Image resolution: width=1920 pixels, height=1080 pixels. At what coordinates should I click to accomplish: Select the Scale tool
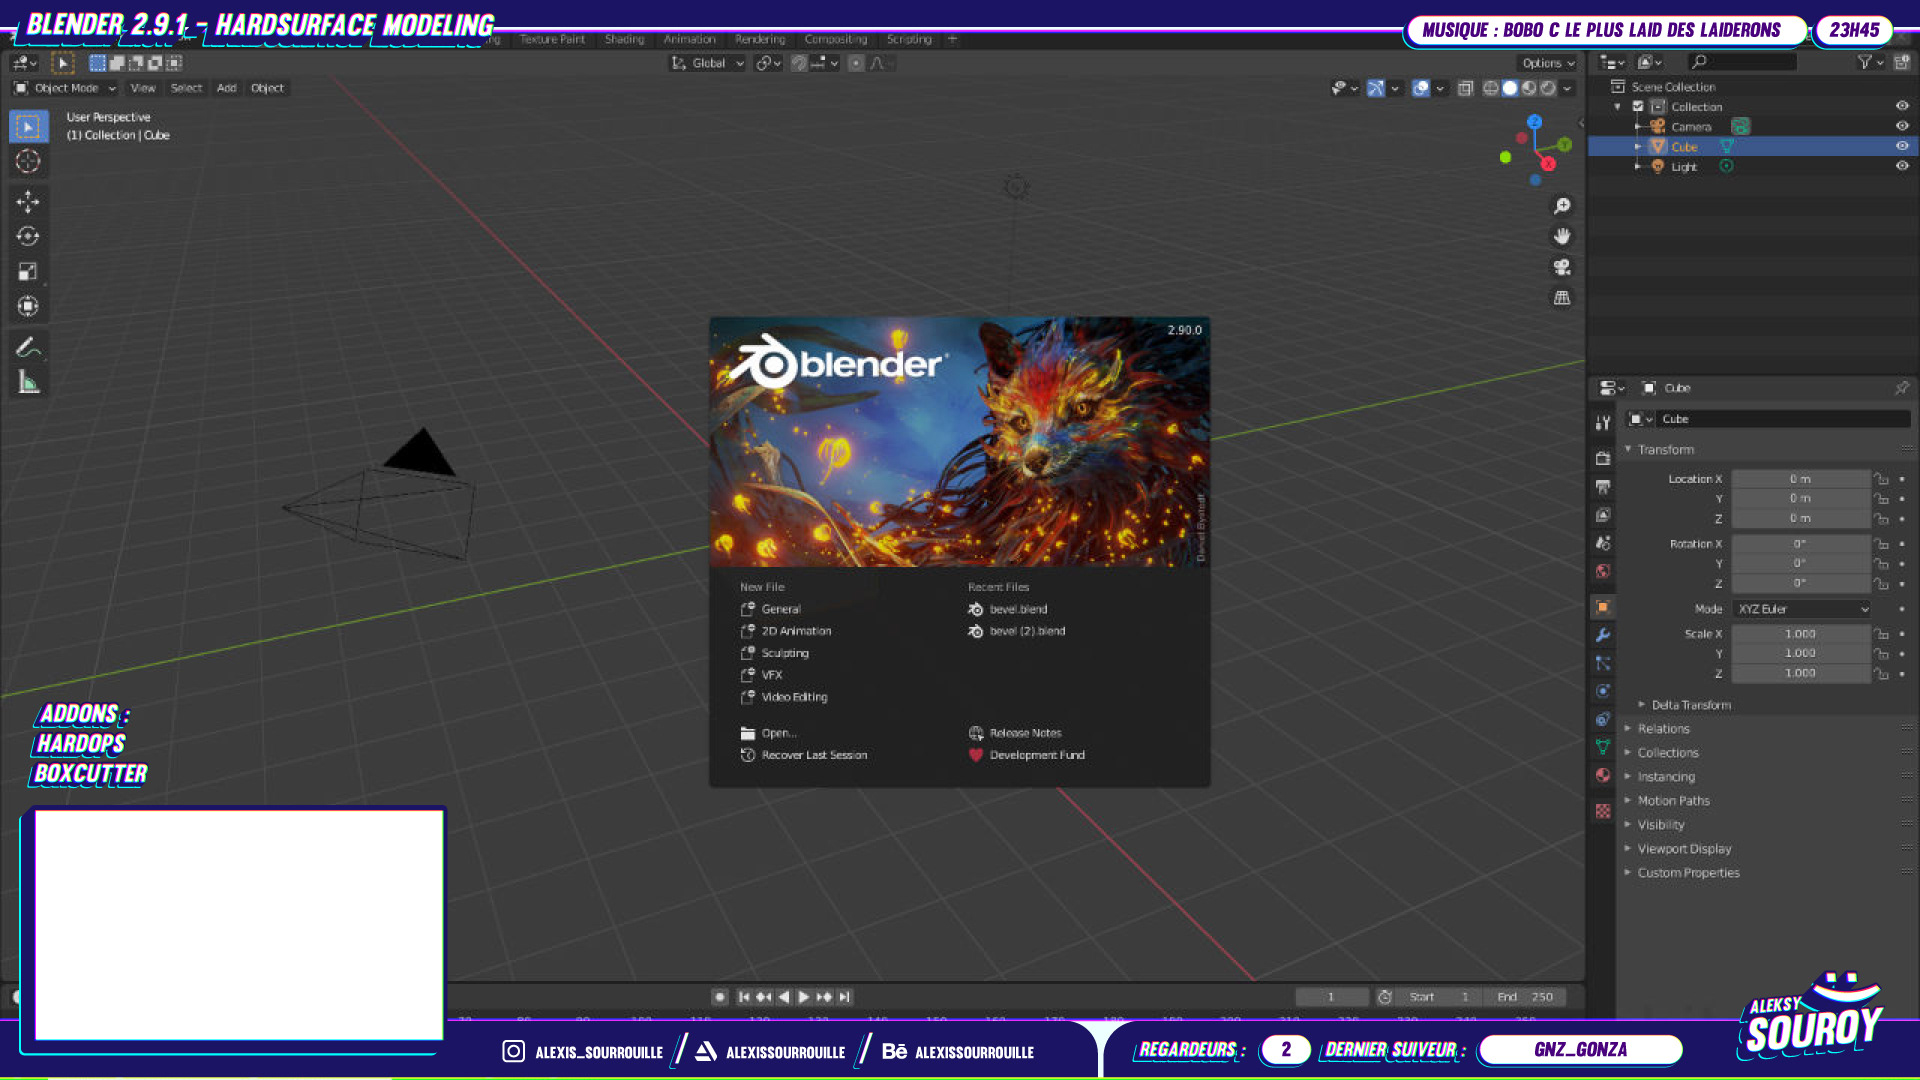pyautogui.click(x=28, y=272)
